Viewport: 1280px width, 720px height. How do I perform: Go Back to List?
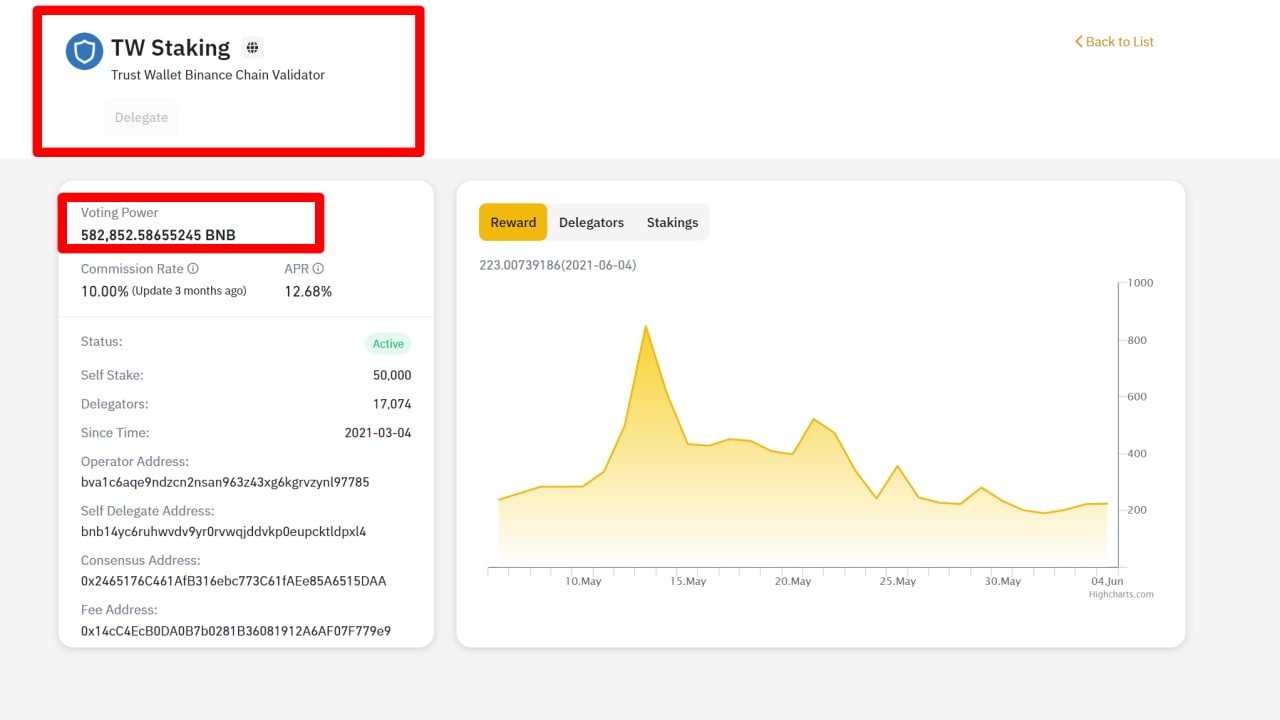(x=1114, y=42)
